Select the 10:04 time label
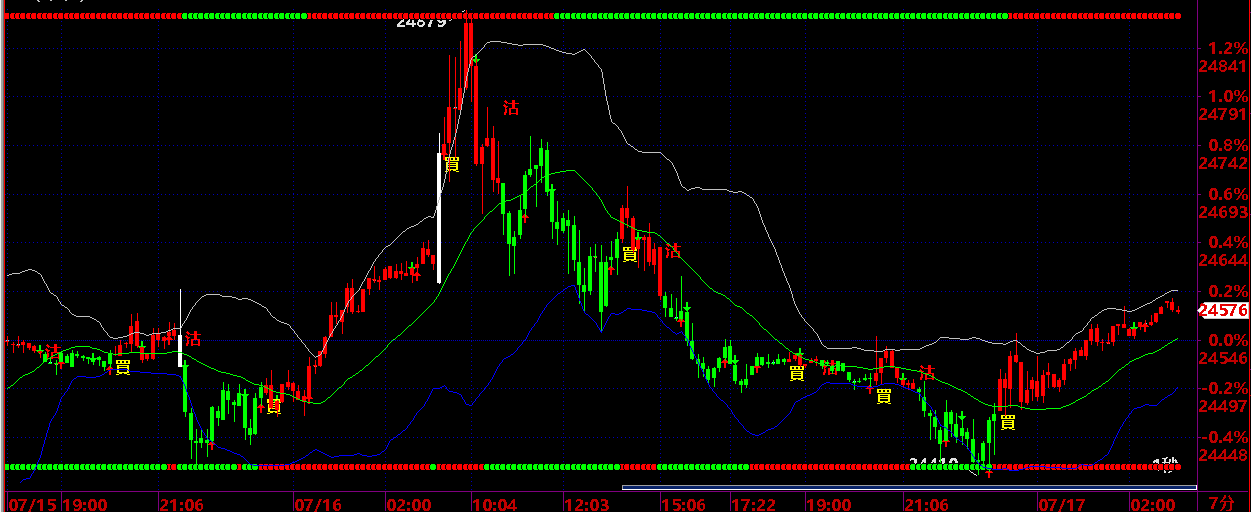This screenshot has height=512, width=1251. (494, 503)
